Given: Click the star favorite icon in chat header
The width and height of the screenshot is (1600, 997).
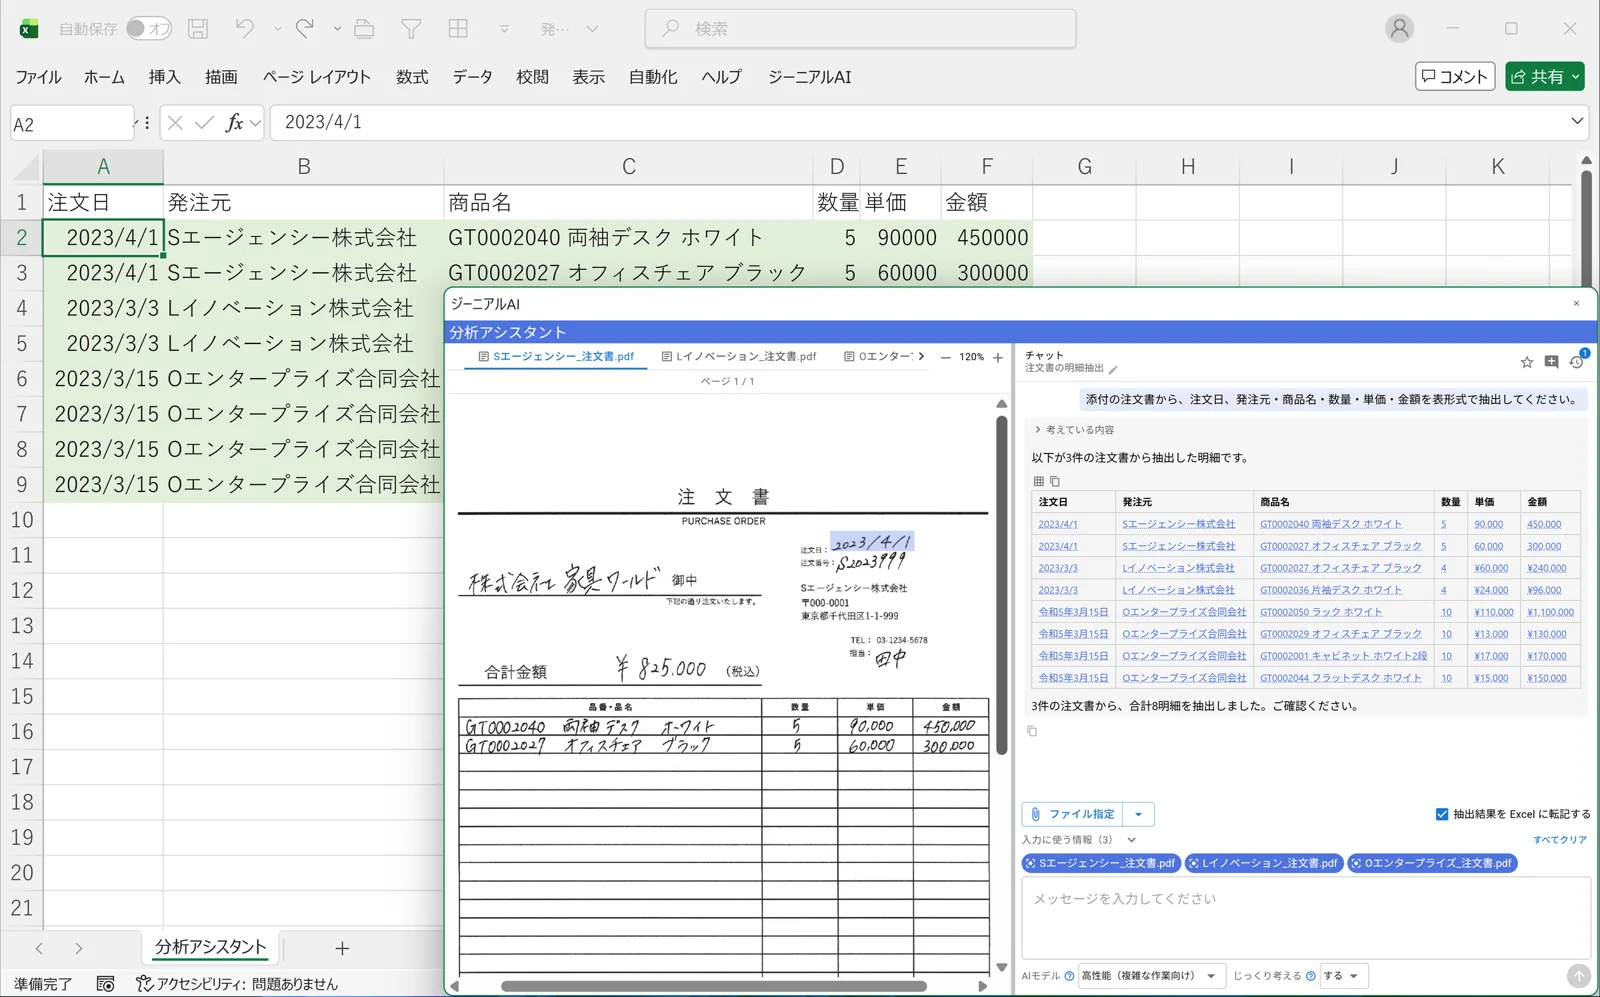Looking at the screenshot, I should [1527, 362].
